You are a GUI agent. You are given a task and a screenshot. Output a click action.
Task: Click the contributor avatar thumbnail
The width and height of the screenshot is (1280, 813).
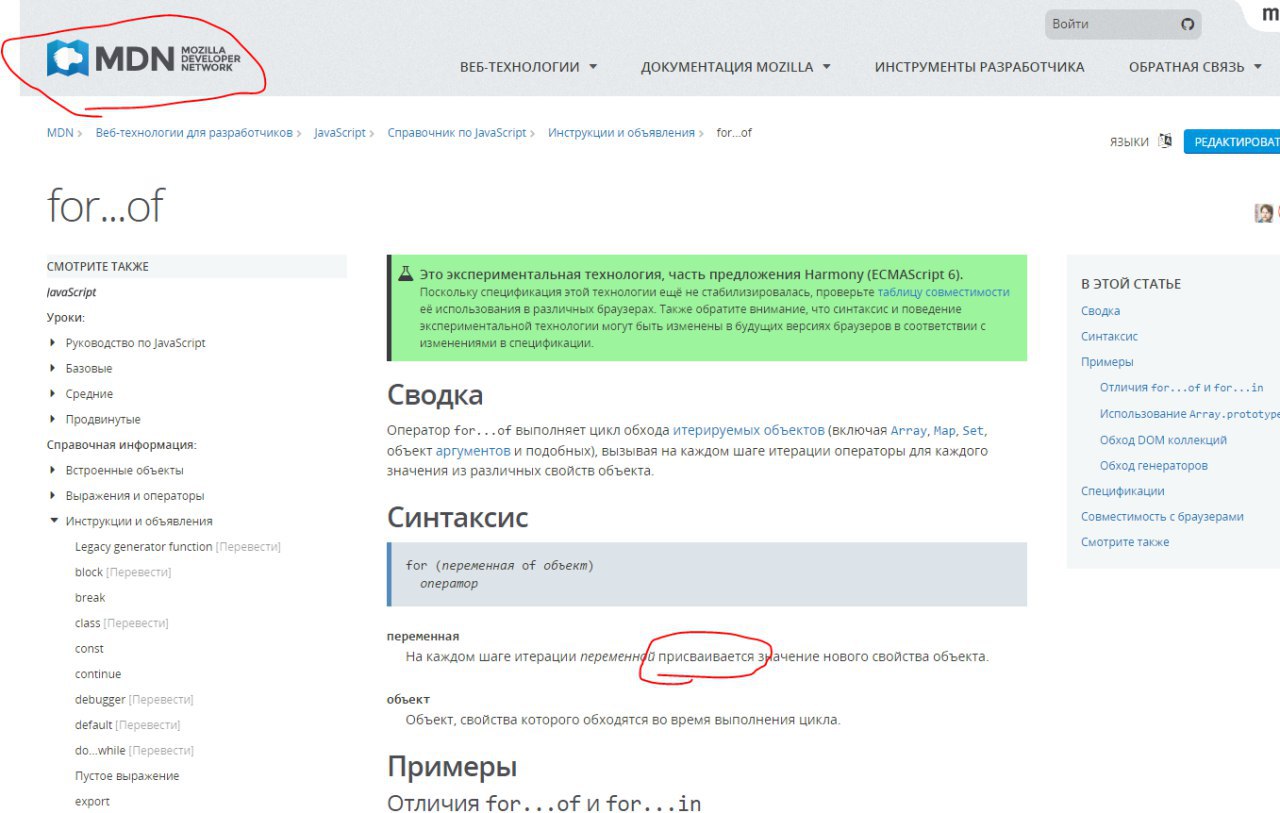click(1264, 213)
